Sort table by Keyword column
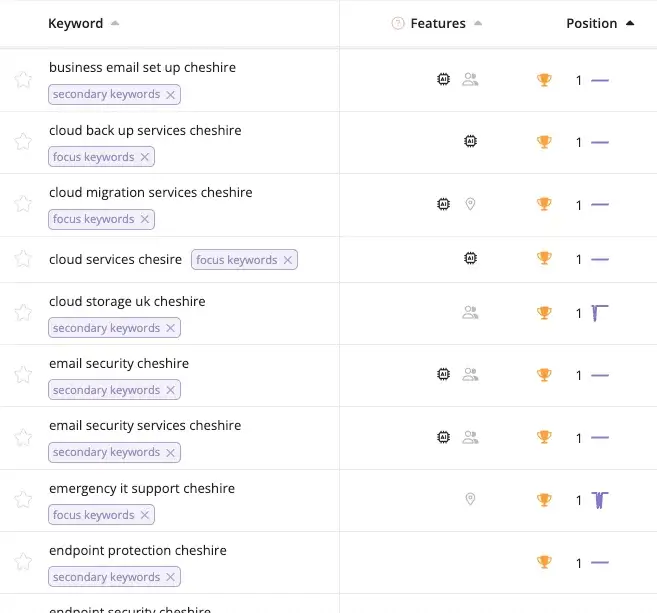This screenshot has width=657, height=613. coord(75,23)
